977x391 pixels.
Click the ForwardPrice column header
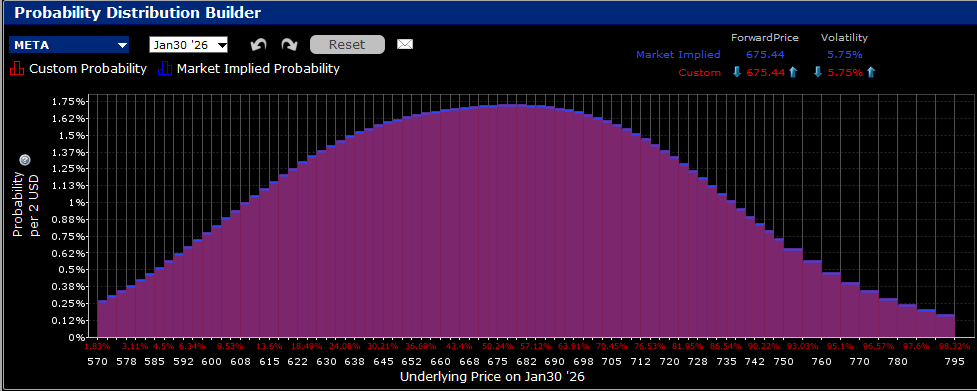(765, 38)
